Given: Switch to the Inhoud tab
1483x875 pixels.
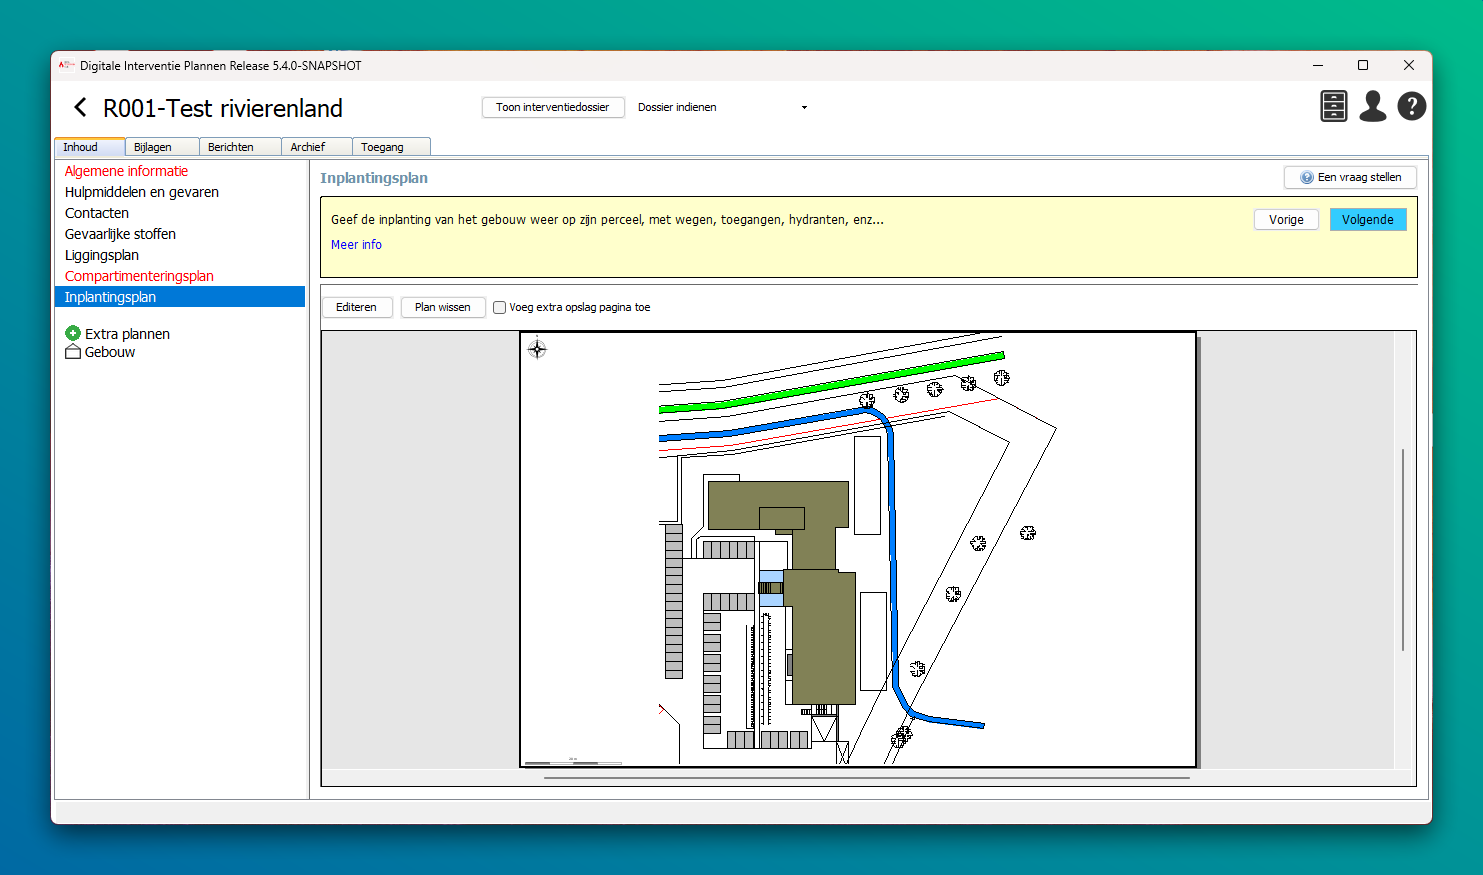Looking at the screenshot, I should pyautogui.click(x=89, y=146).
